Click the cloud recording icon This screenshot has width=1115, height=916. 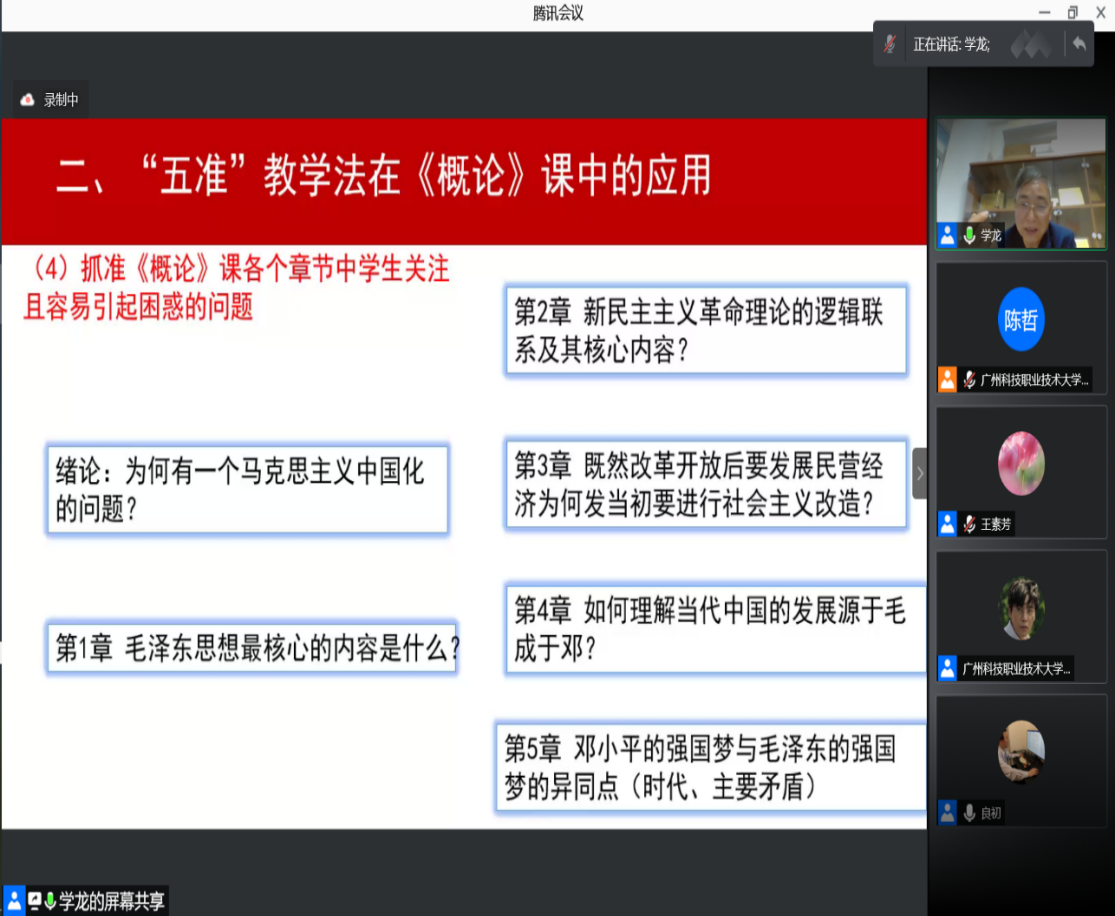(28, 100)
